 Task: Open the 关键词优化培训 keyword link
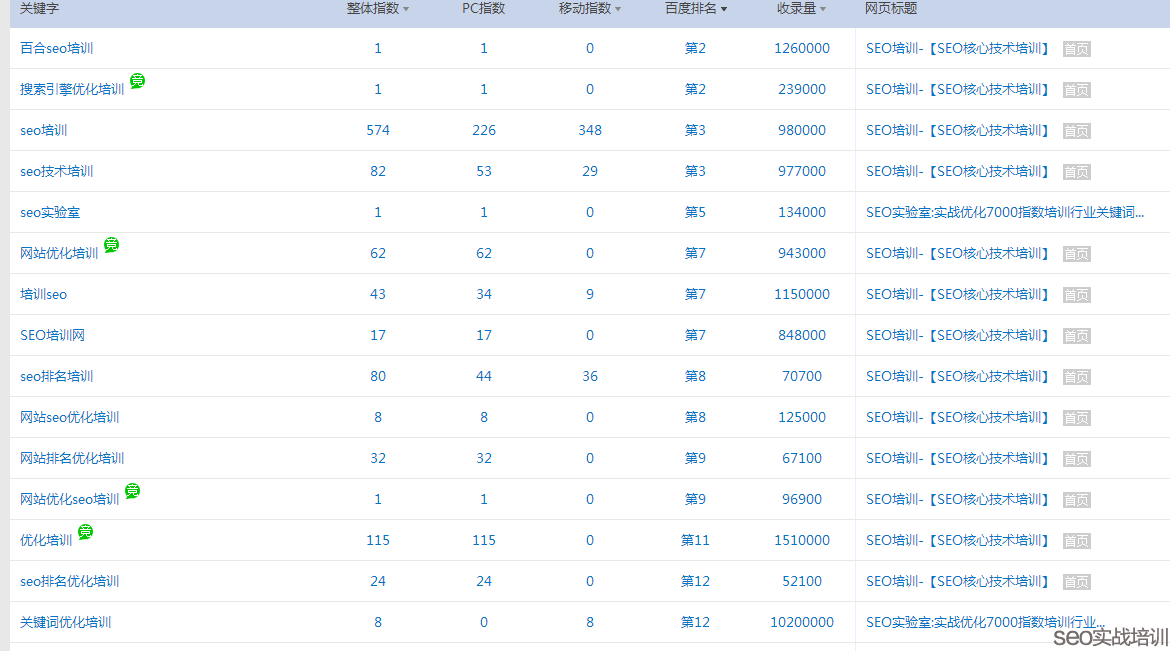[x=65, y=622]
